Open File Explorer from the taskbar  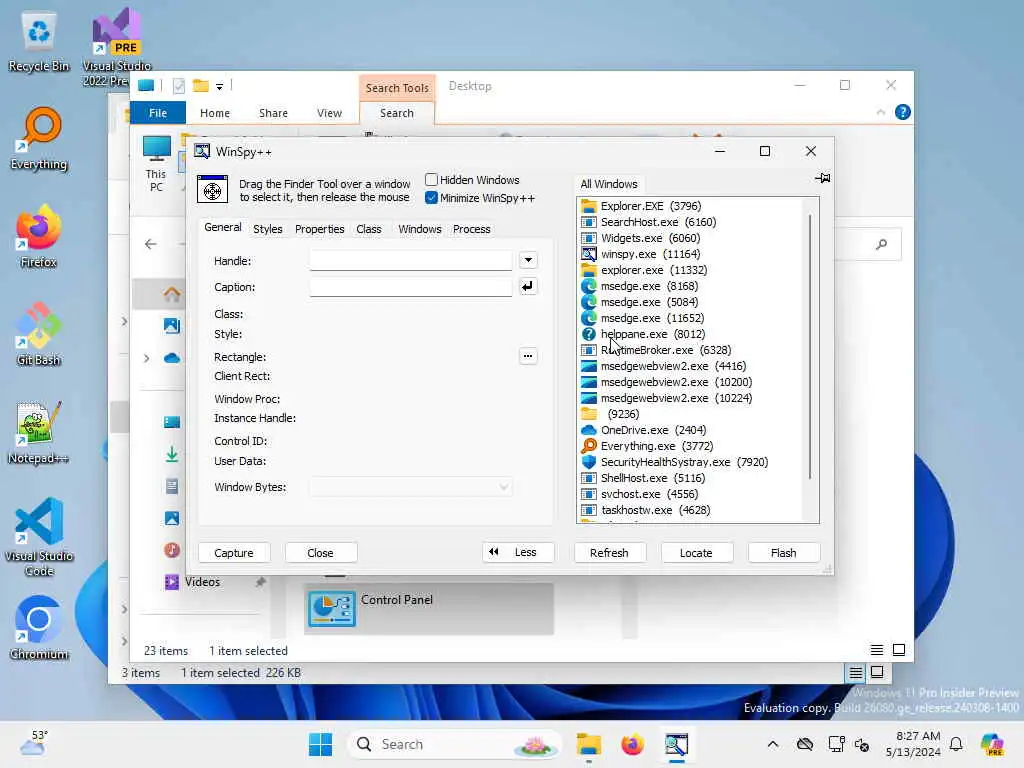(x=588, y=744)
